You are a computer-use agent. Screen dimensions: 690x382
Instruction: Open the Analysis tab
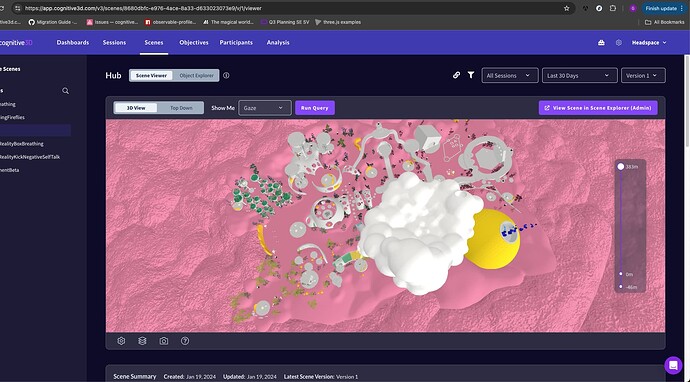(278, 43)
